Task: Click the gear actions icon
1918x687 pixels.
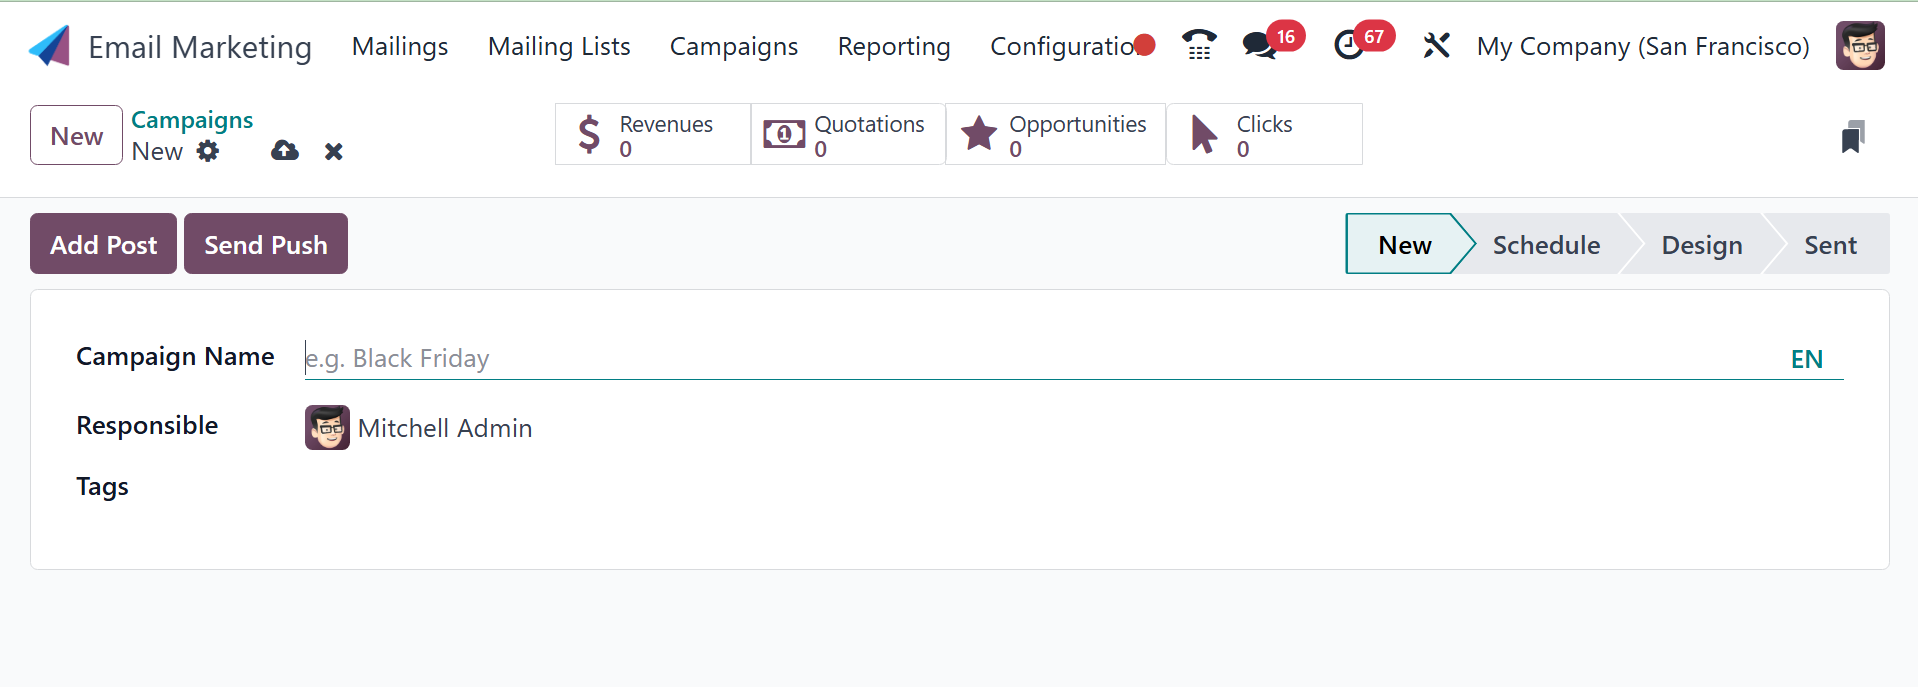Action: (208, 151)
